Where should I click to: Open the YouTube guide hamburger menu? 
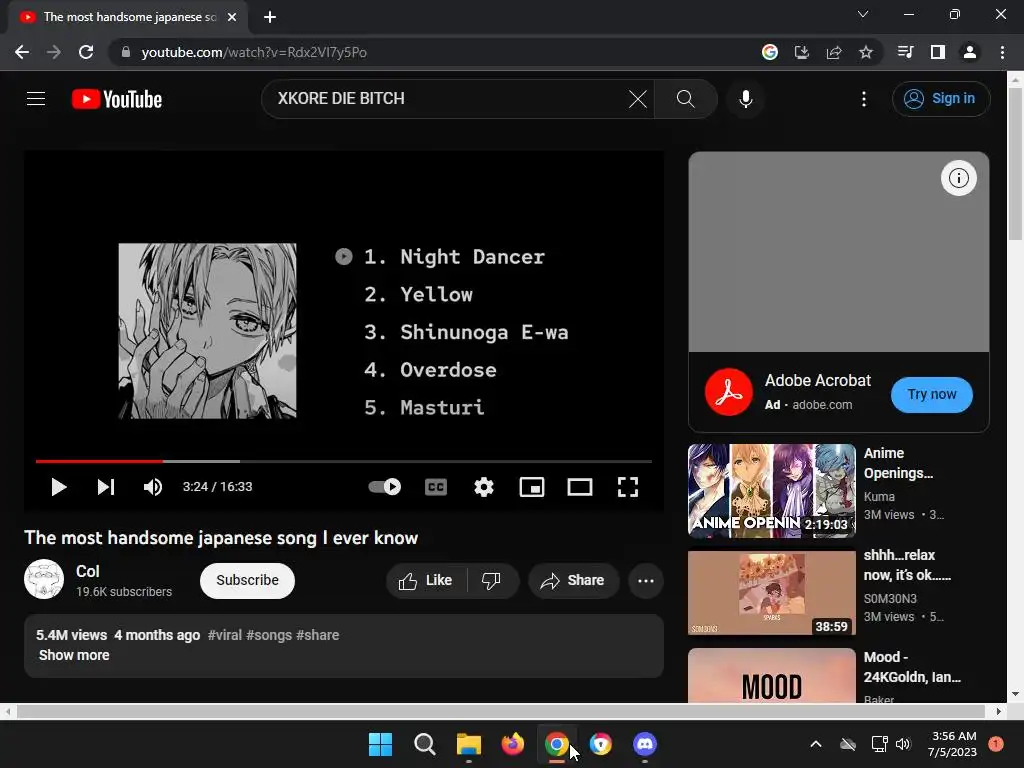[x=36, y=99]
